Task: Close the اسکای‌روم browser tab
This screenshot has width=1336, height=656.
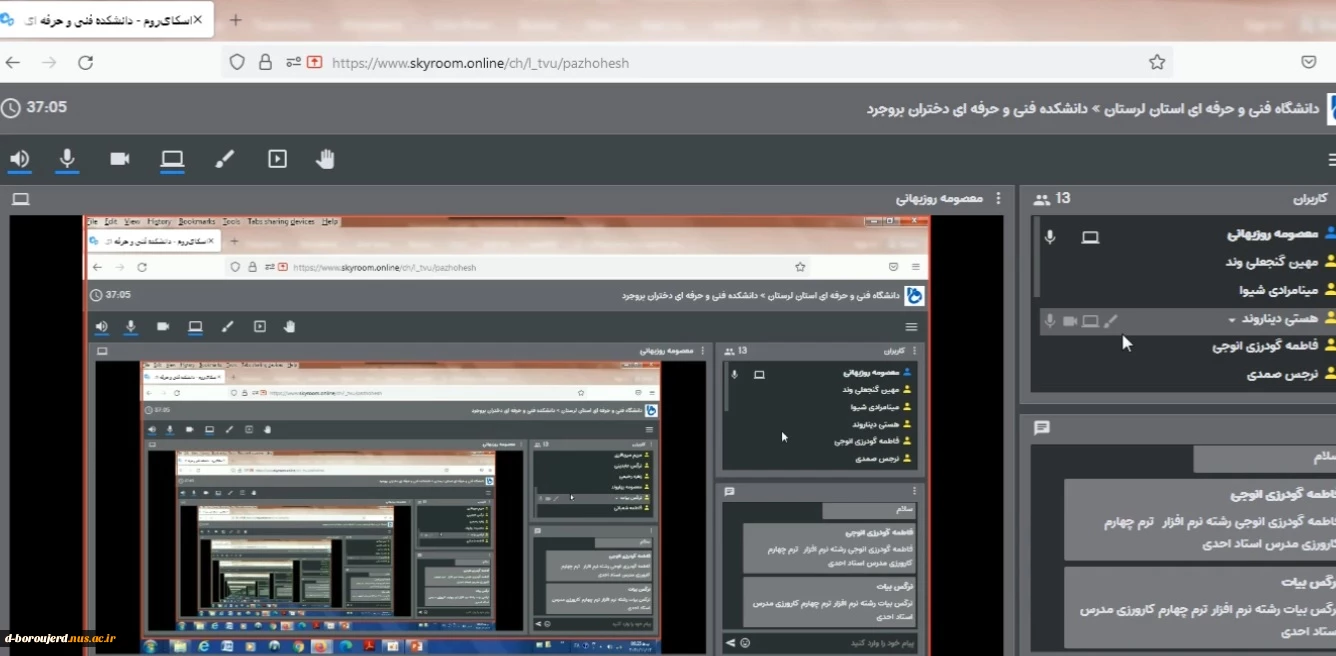Action: coord(197,19)
